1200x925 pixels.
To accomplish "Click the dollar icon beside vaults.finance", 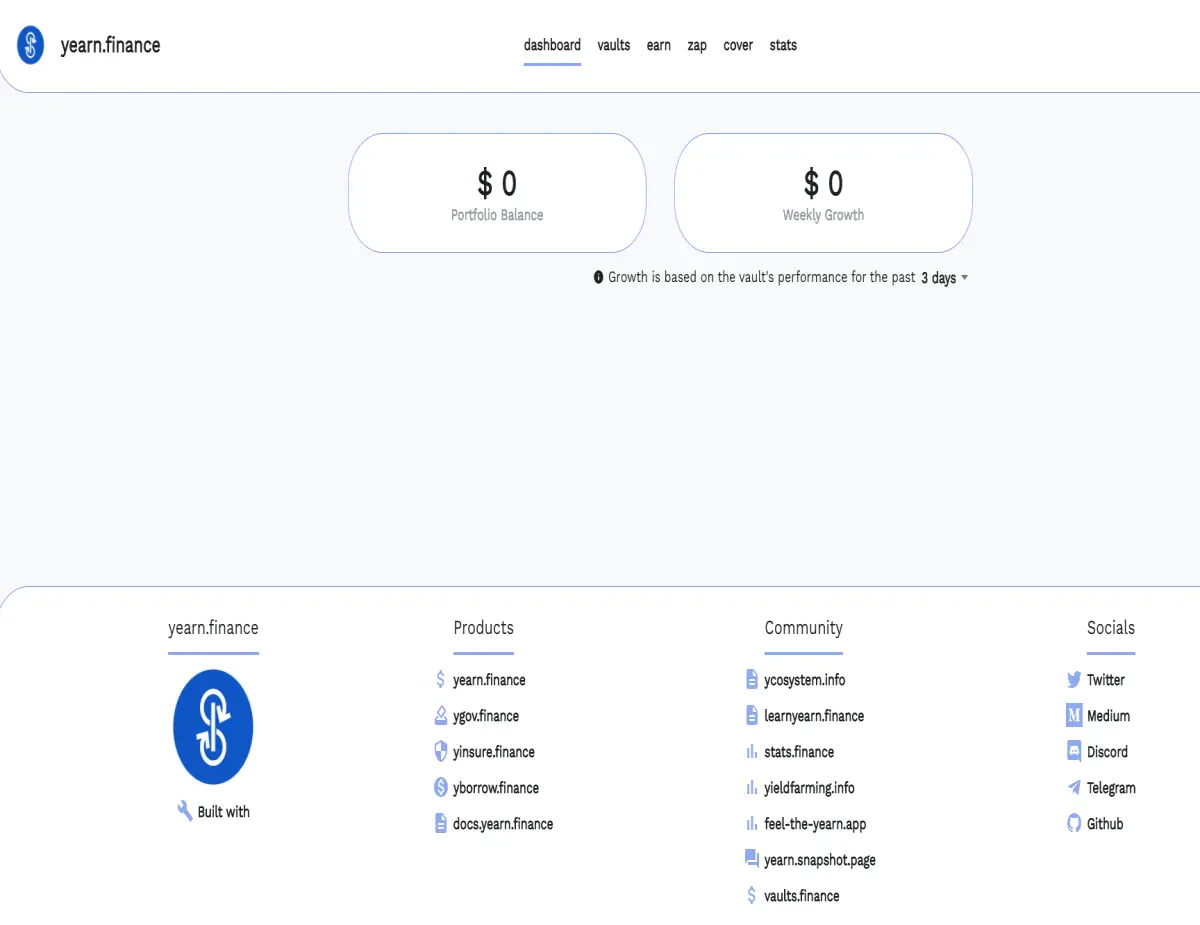I will coord(752,896).
